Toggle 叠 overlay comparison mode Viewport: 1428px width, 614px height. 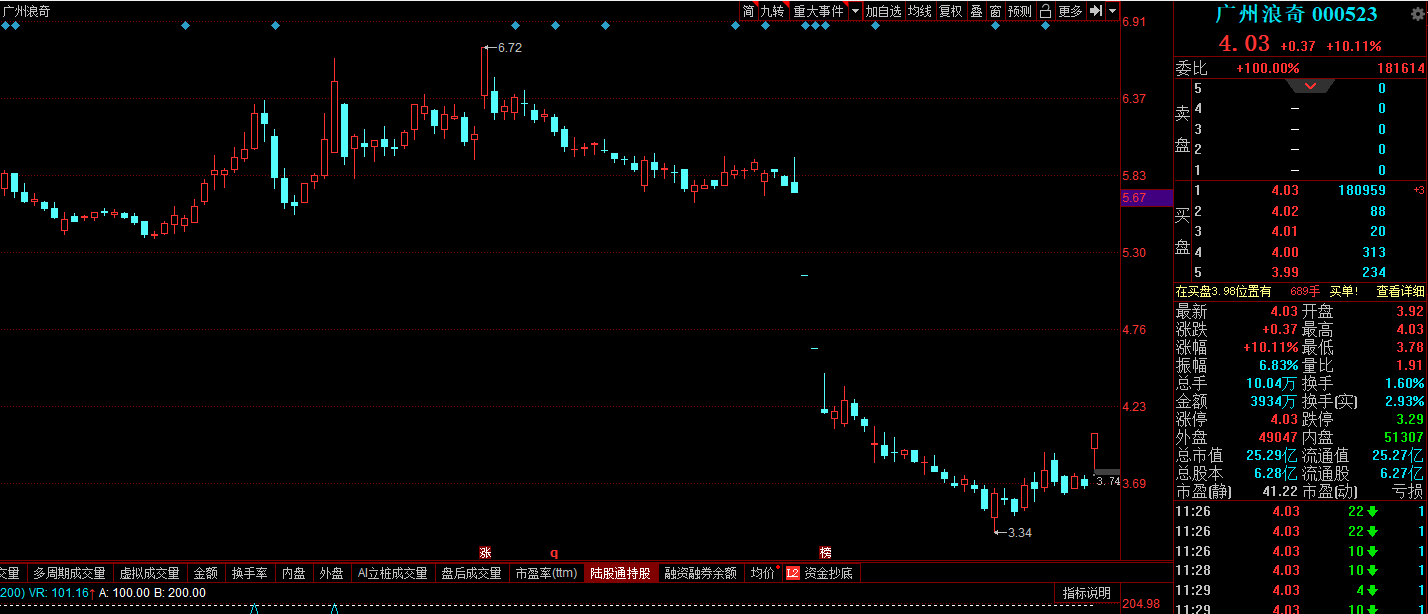coord(976,11)
